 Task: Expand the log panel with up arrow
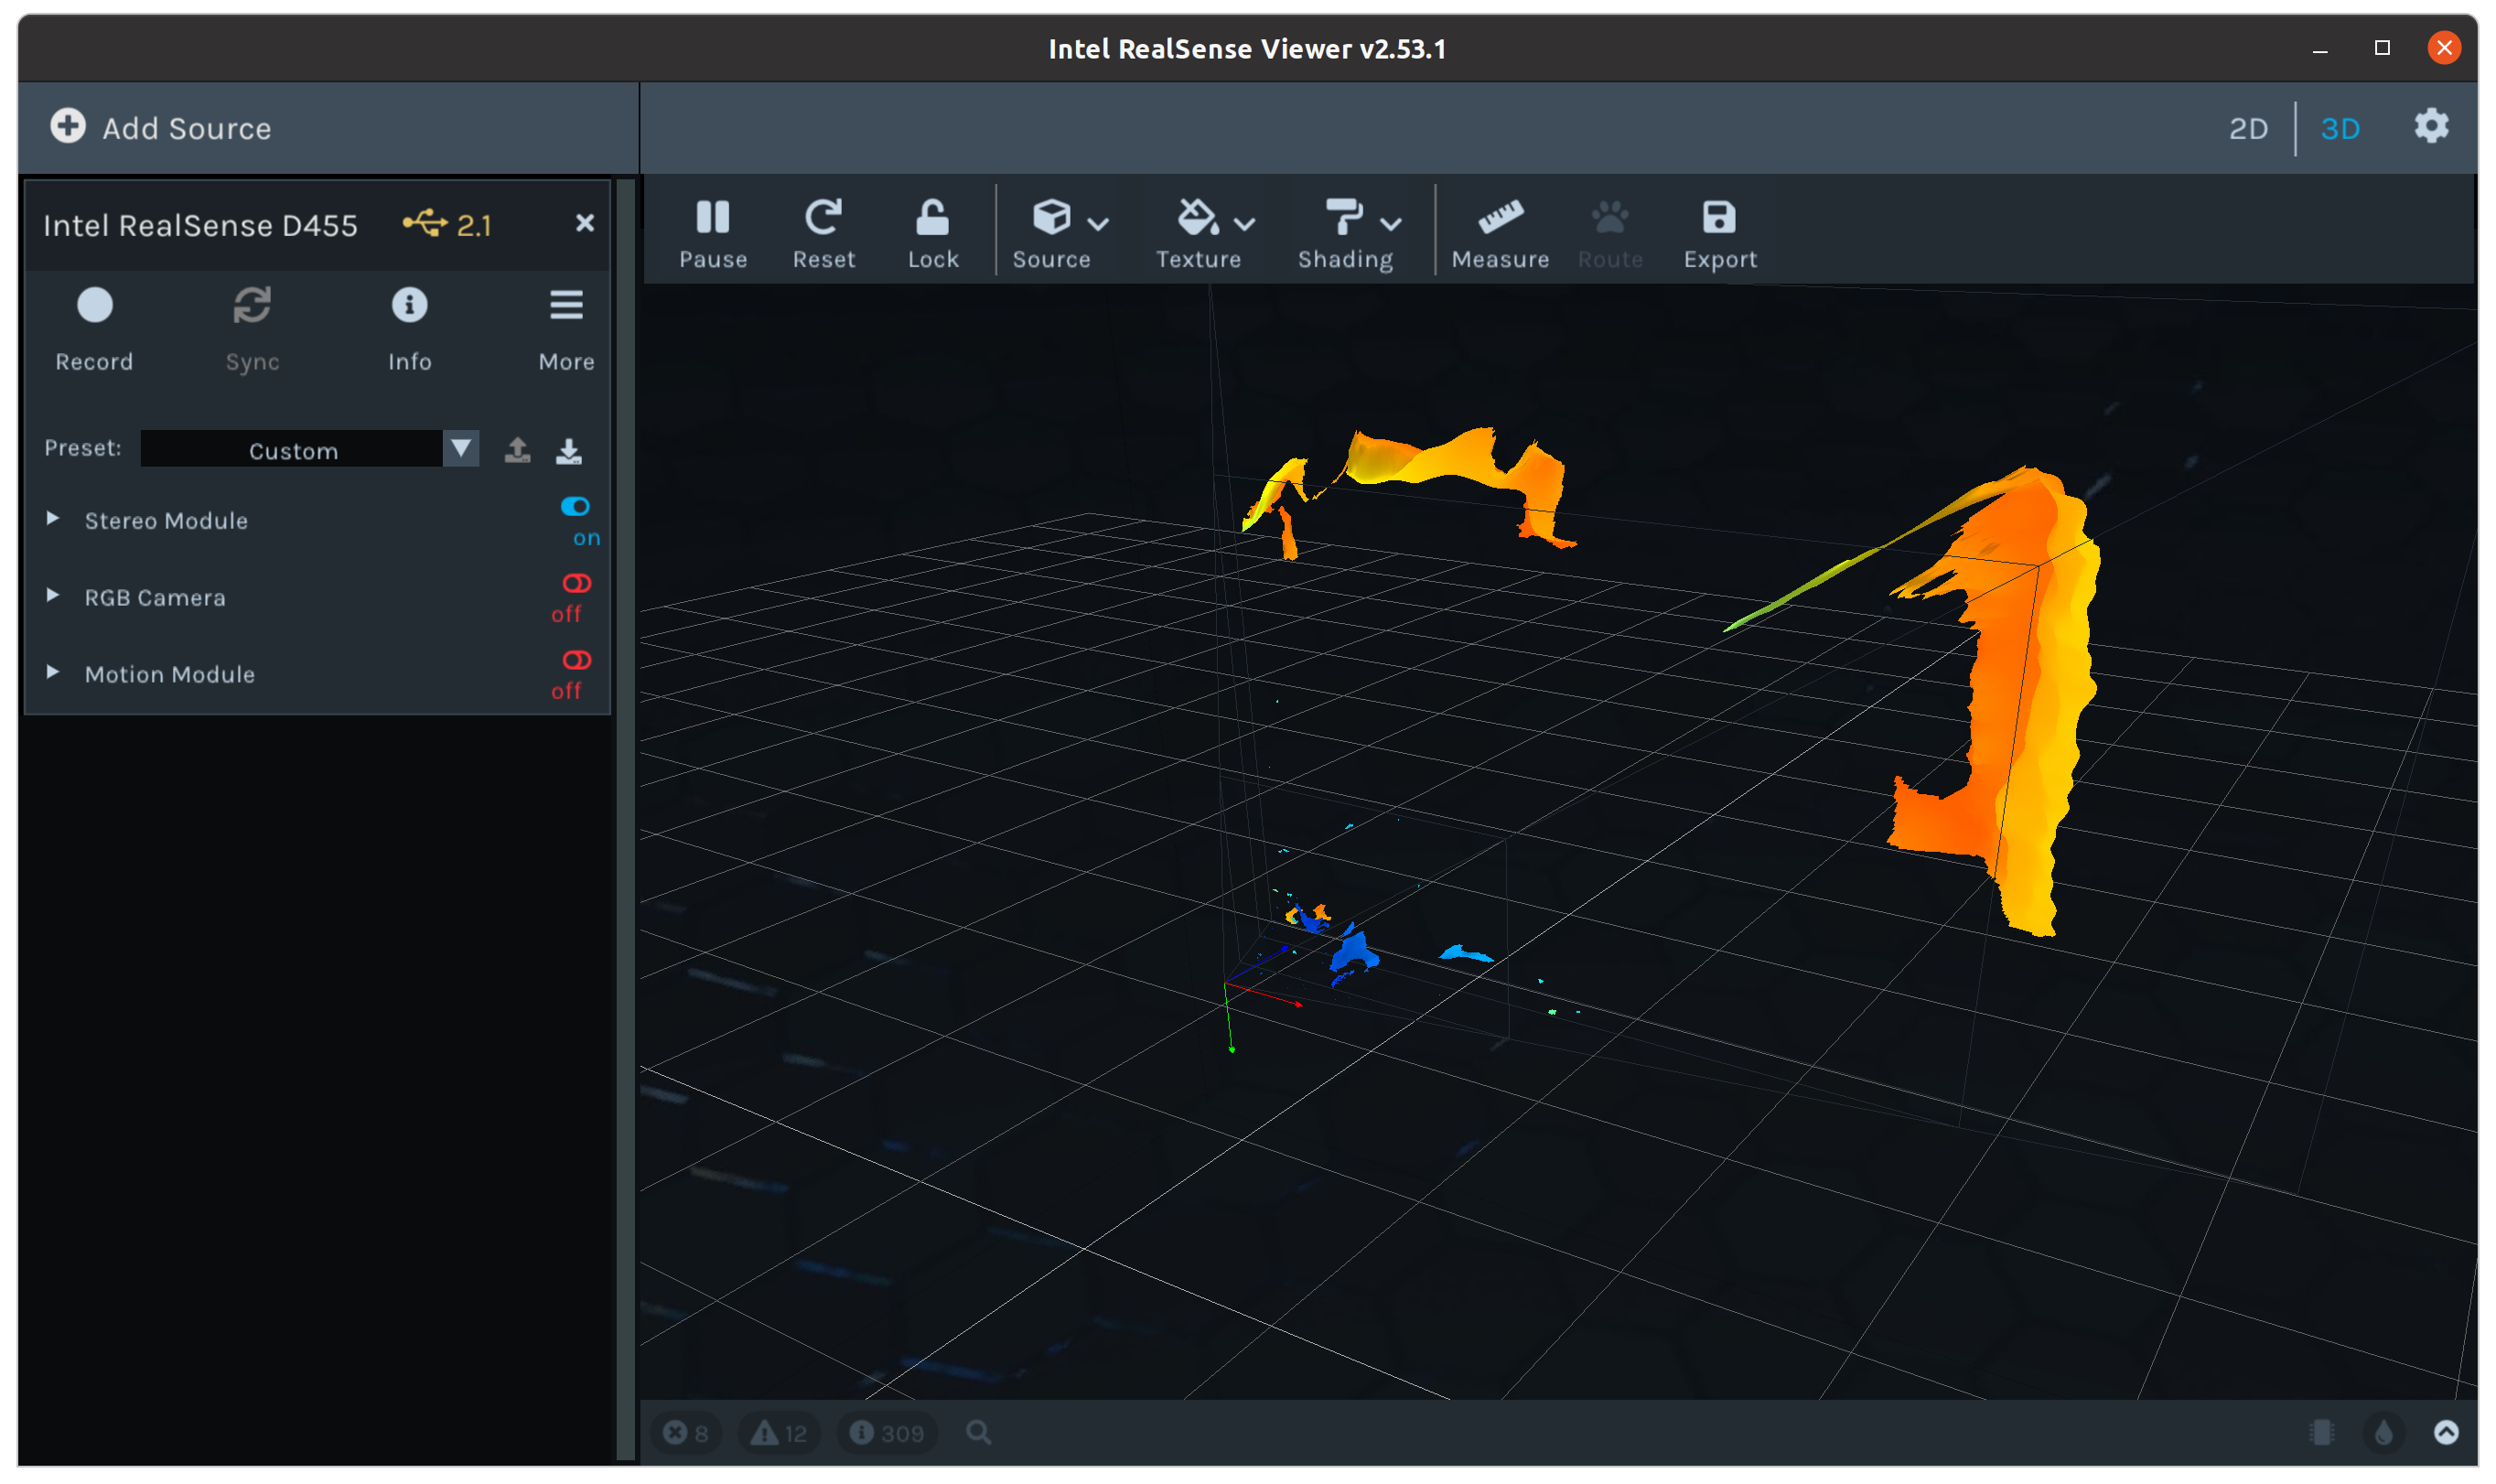[x=2446, y=1432]
